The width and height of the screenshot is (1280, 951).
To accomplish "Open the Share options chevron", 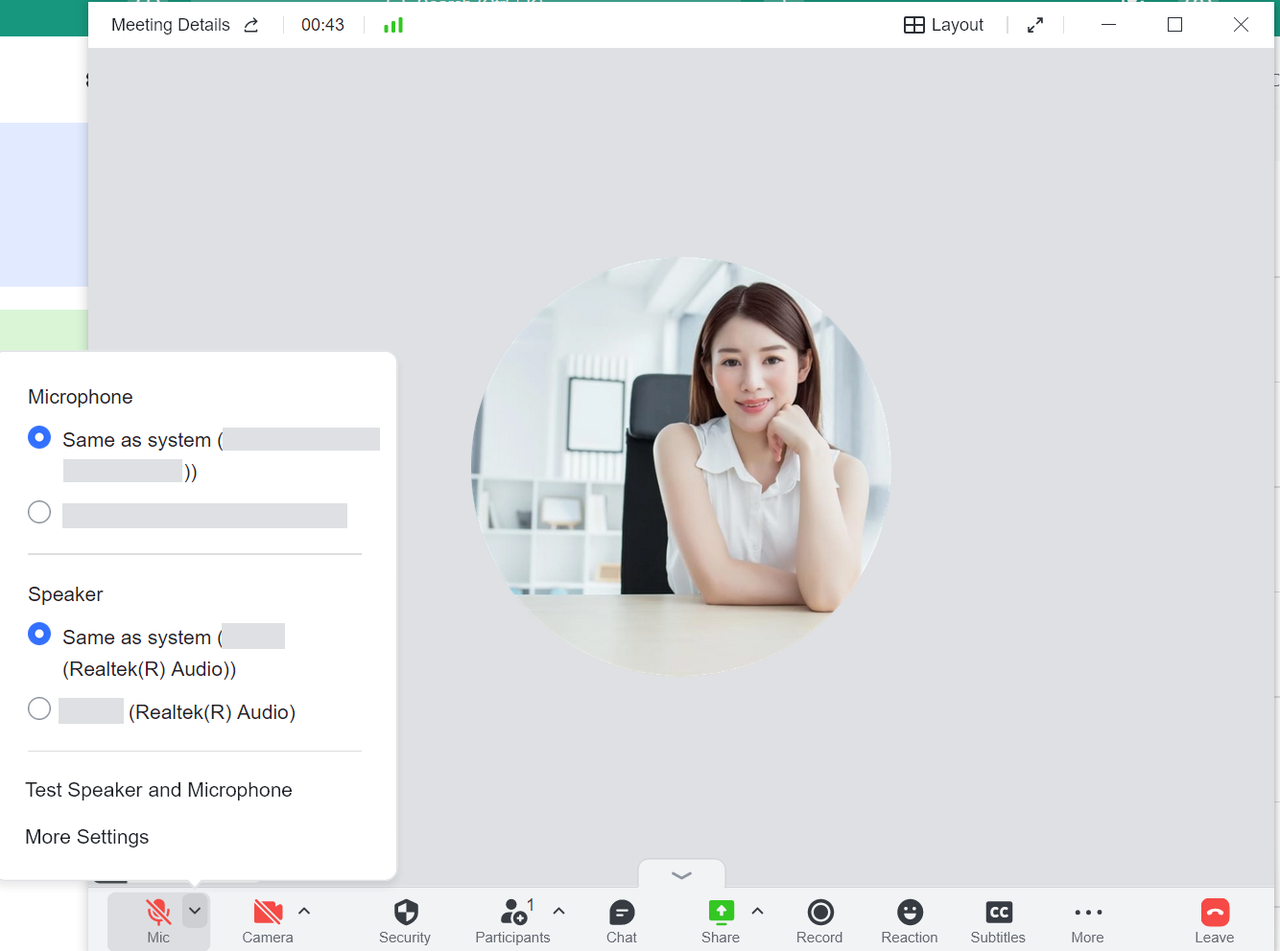I will tap(758, 910).
